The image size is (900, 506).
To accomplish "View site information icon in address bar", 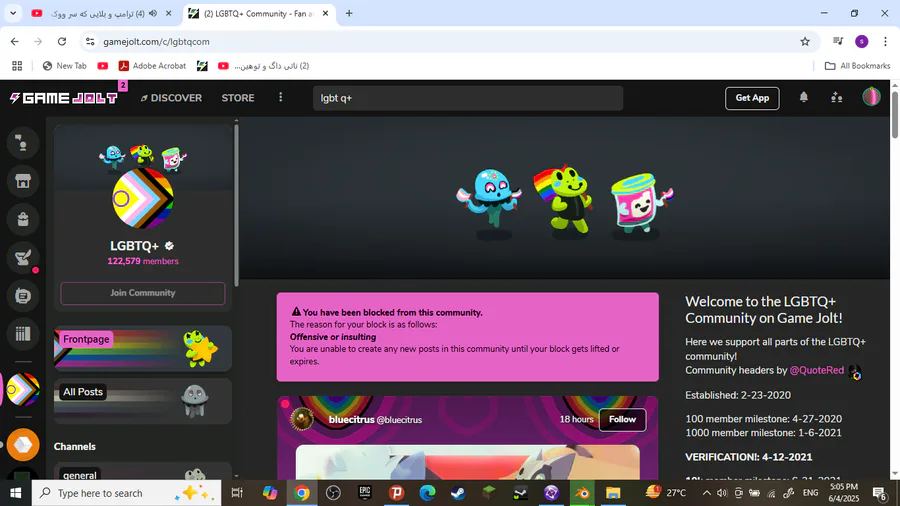I will [x=90, y=41].
